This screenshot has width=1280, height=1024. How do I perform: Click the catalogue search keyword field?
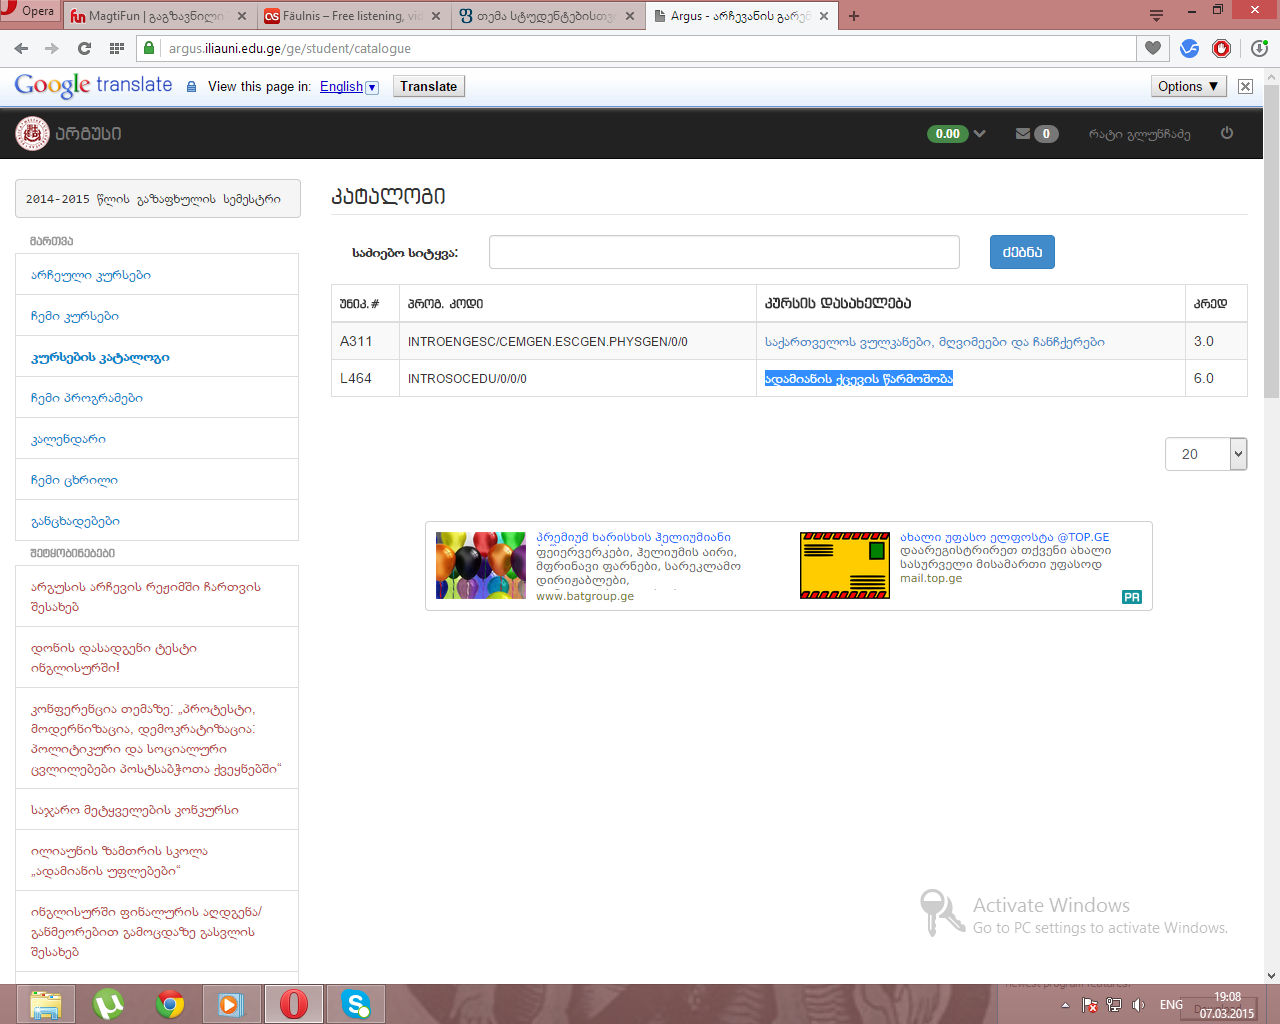[724, 252]
